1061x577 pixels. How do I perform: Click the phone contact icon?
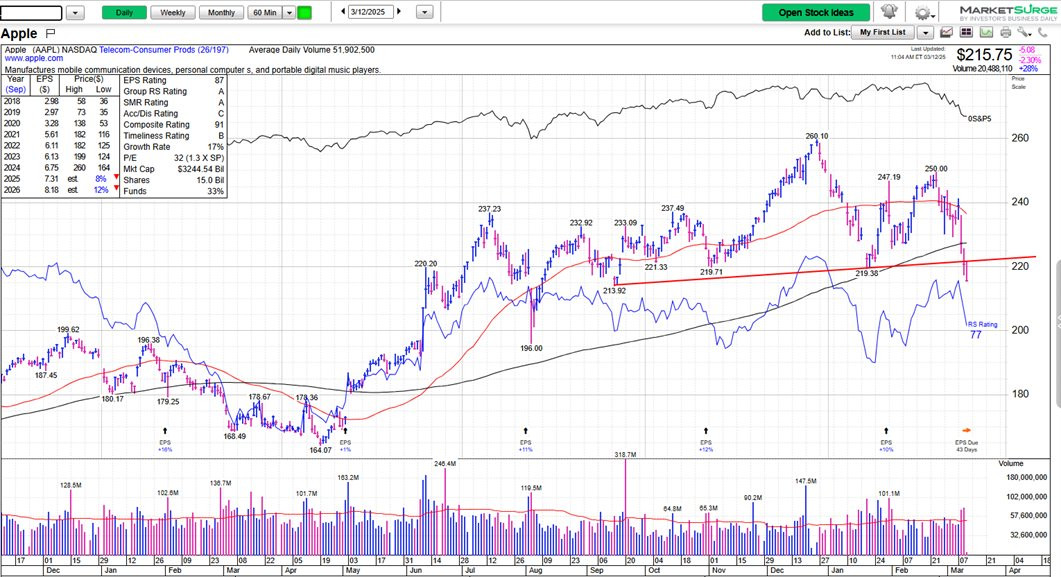click(1043, 32)
